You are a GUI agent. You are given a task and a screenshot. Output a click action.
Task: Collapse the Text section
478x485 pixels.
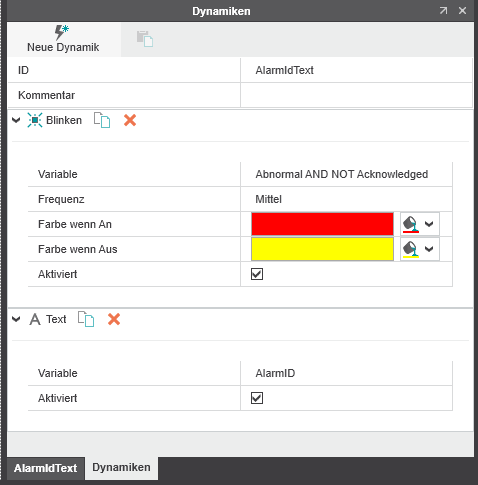16,319
